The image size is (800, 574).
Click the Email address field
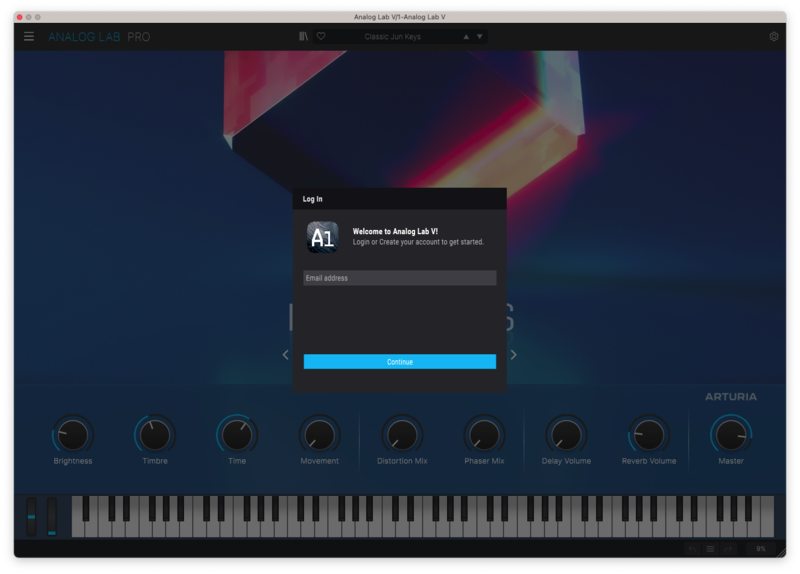click(x=399, y=278)
